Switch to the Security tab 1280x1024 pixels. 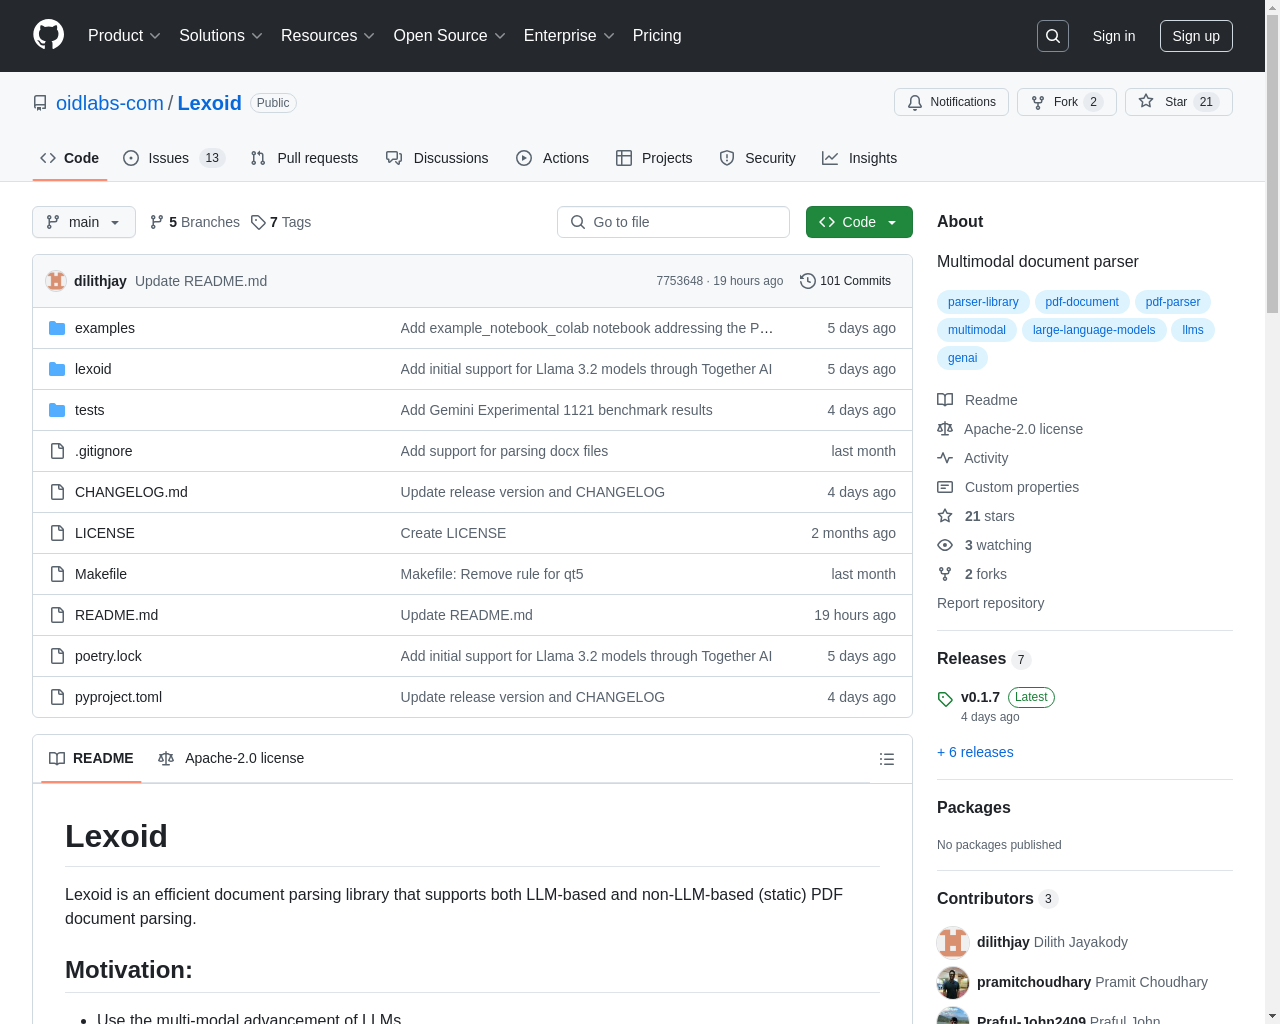[757, 158]
